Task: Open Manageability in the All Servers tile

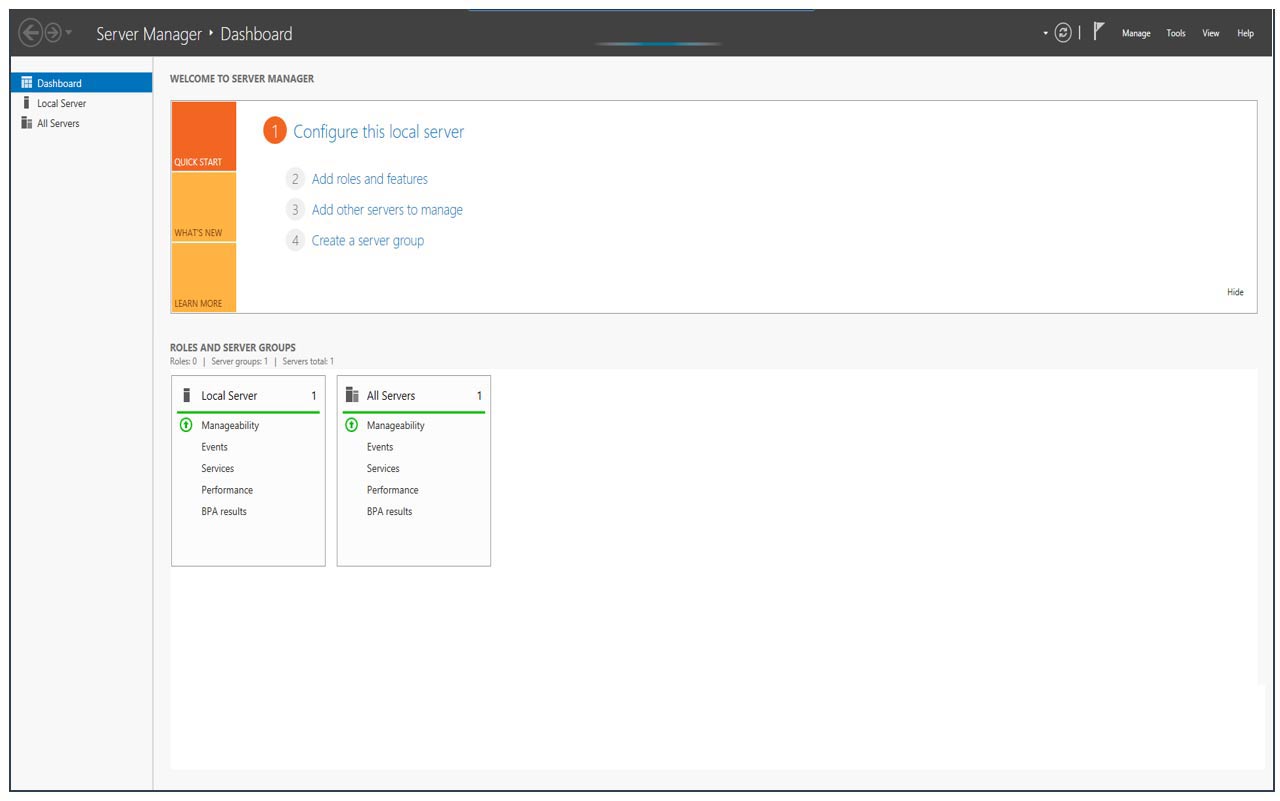Action: (396, 426)
